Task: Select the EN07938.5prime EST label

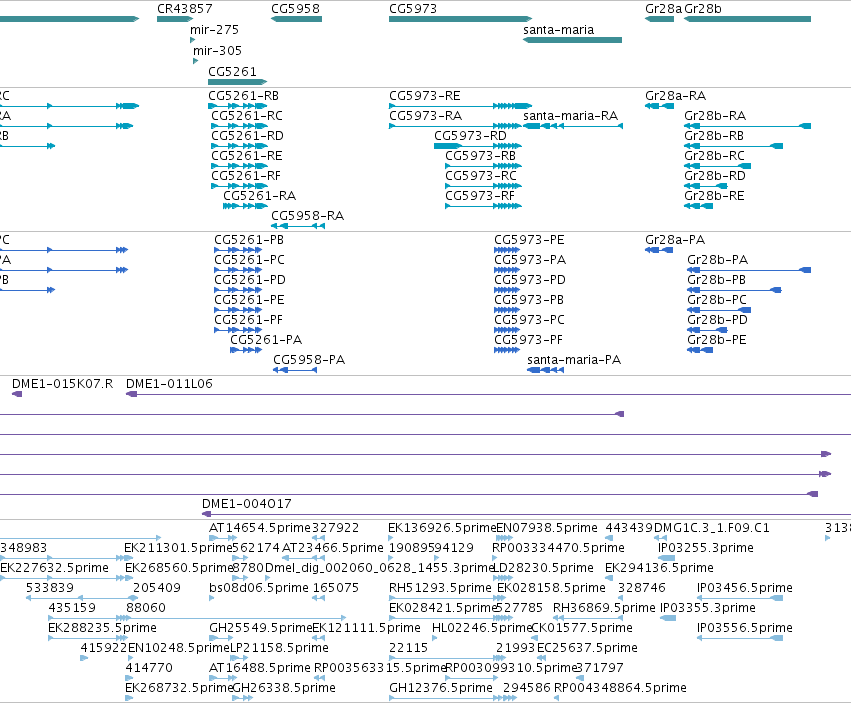Action: 547,528
